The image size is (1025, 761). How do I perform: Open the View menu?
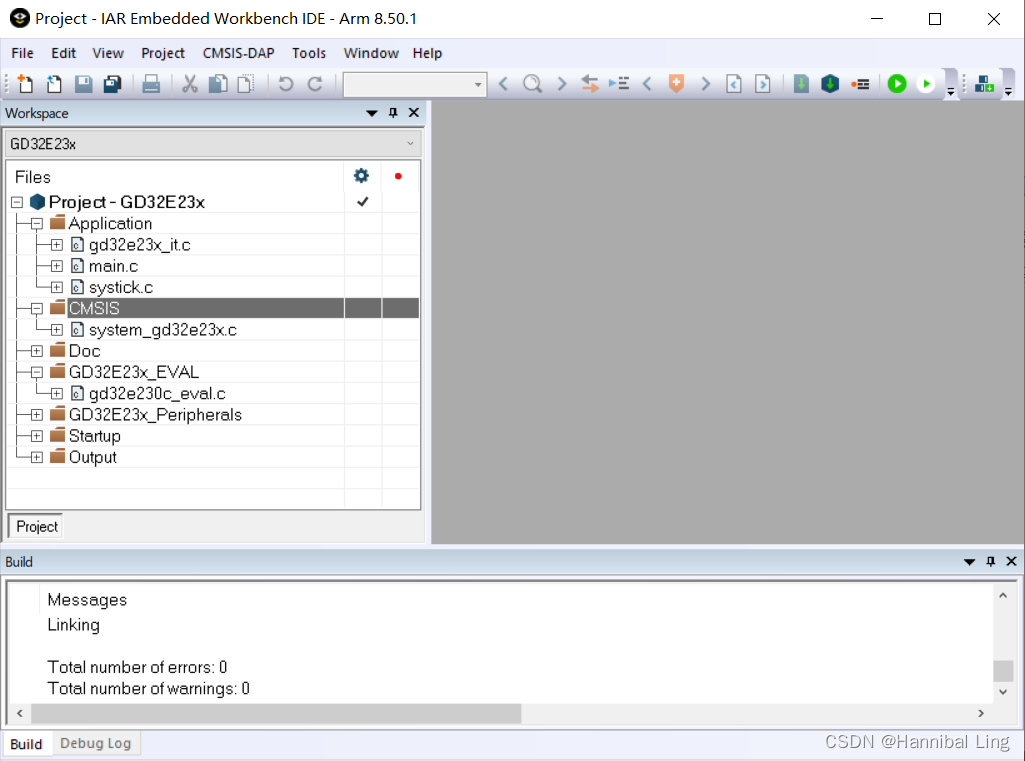coord(108,53)
